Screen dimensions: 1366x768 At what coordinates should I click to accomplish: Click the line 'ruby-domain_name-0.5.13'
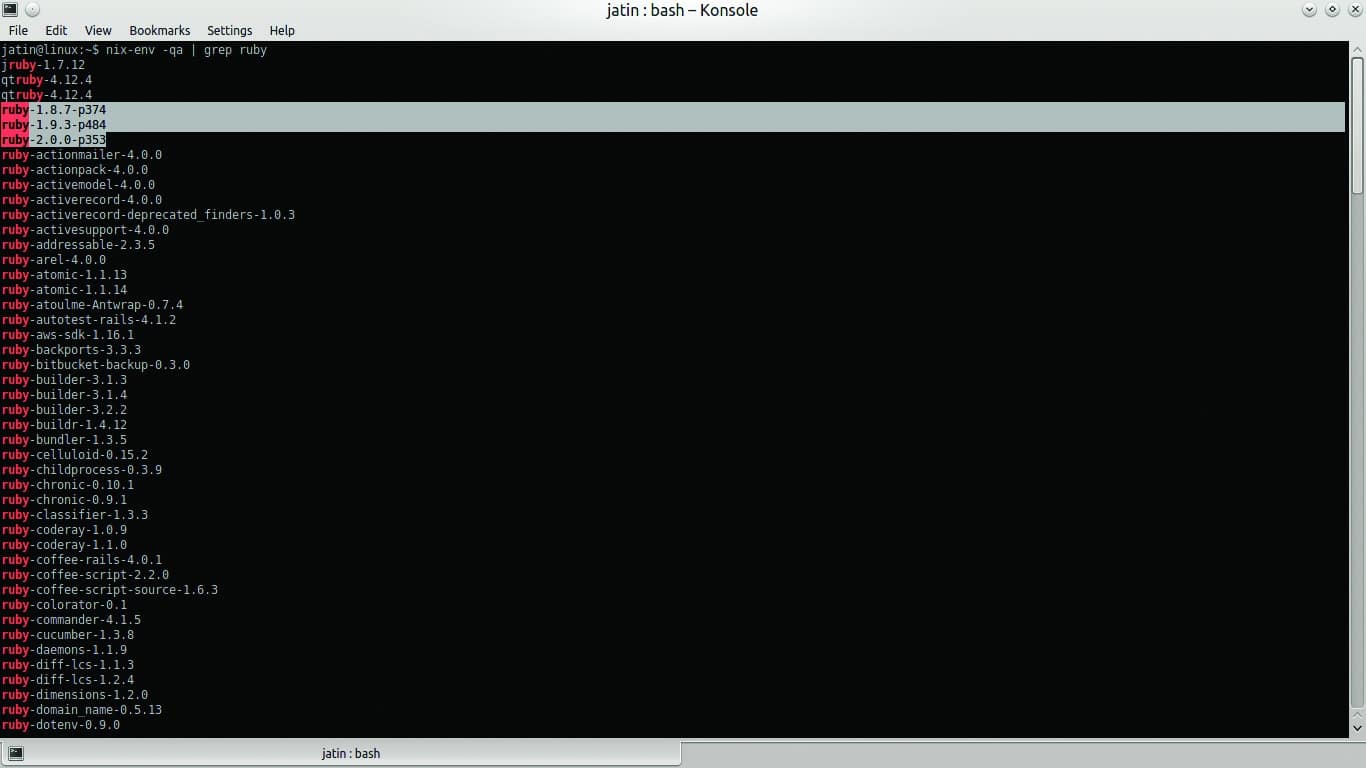(x=82, y=710)
